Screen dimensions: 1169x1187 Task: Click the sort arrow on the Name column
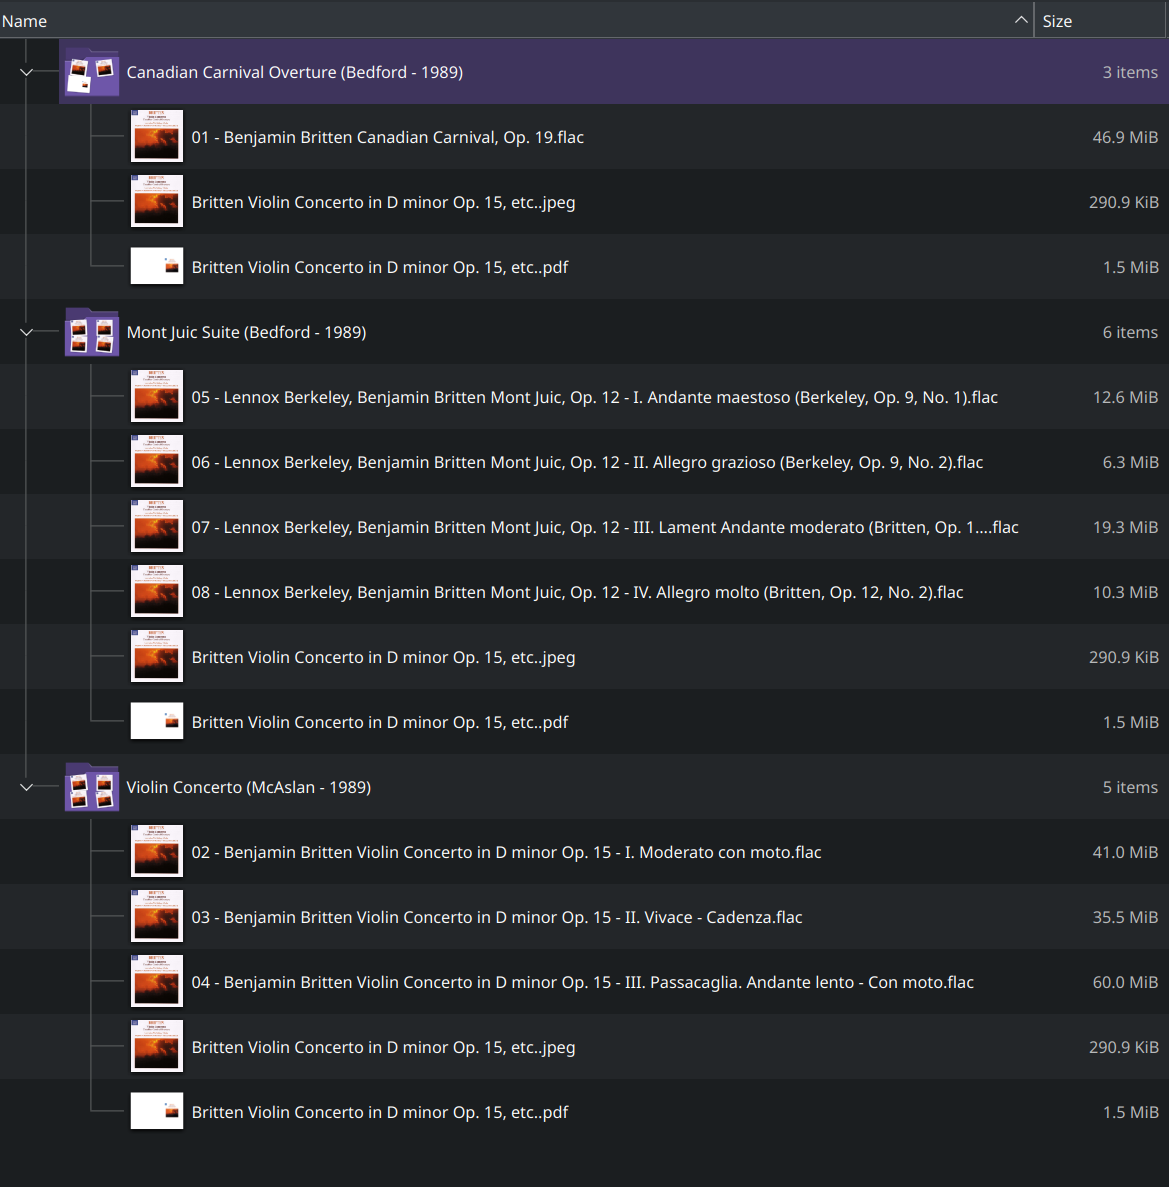point(1020,19)
